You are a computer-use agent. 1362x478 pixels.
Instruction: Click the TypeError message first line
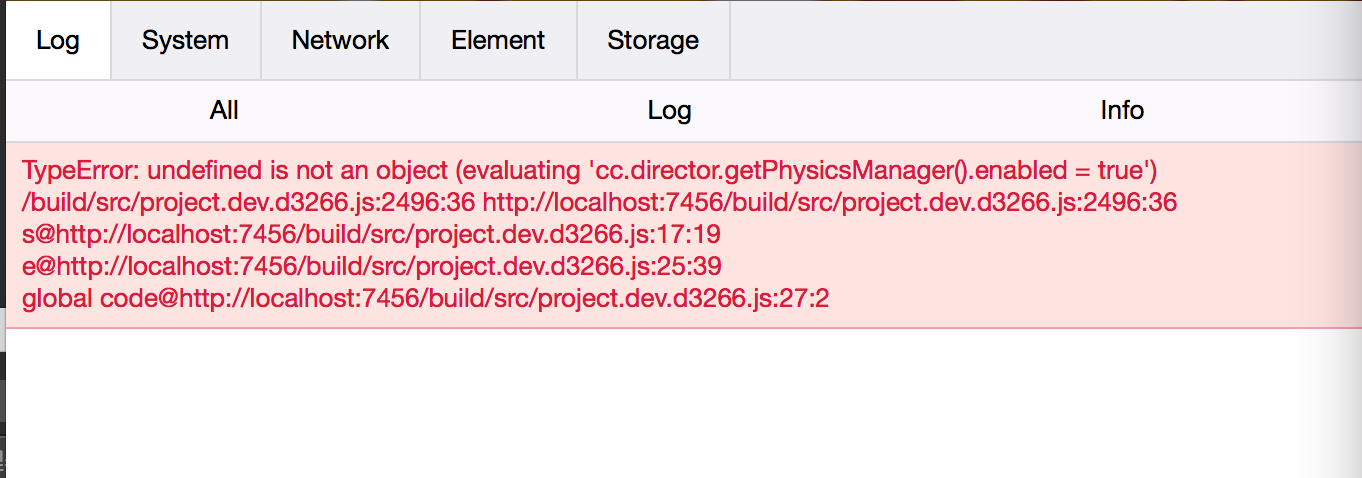pyautogui.click(x=589, y=171)
